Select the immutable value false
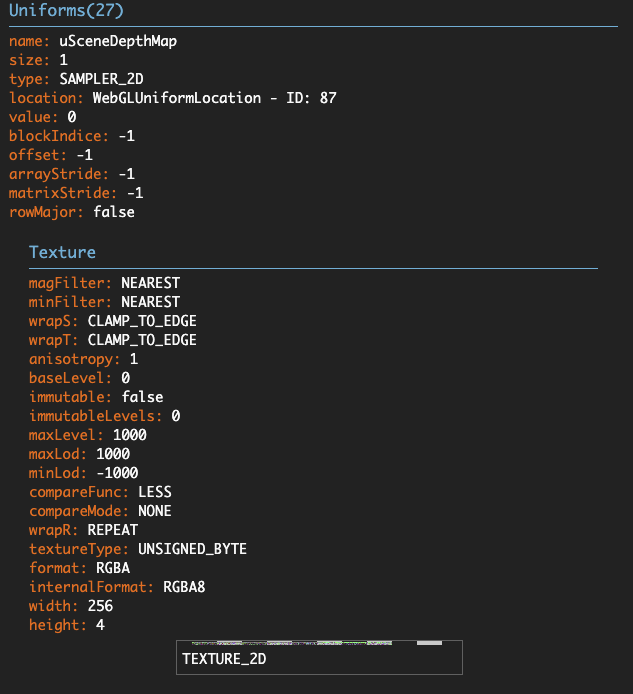Viewport: 633px width, 694px height. 142,397
